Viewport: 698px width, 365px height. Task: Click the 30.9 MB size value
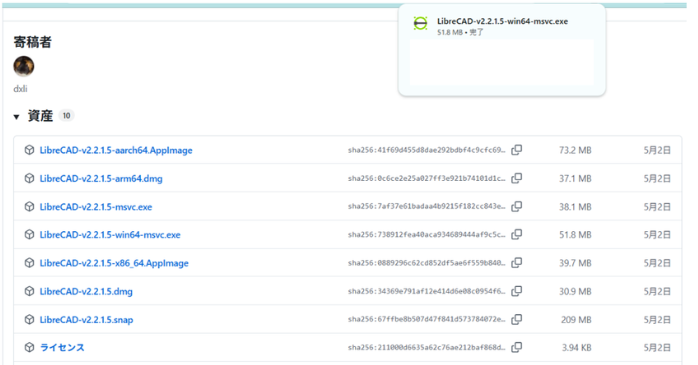pos(575,292)
